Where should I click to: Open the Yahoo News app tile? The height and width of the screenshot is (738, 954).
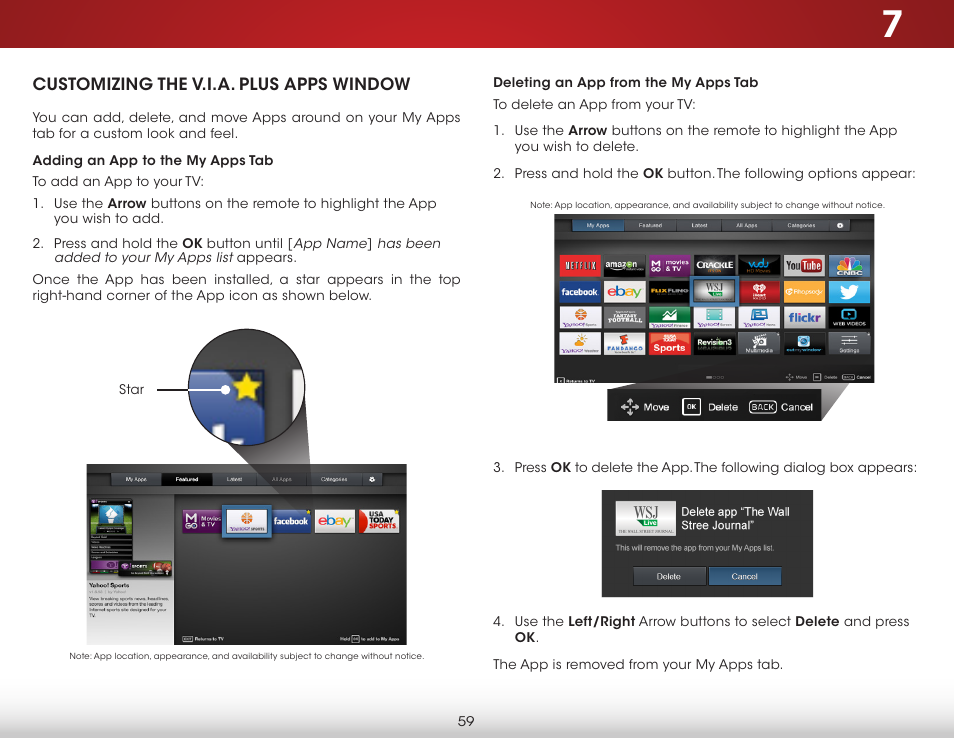coord(759,317)
